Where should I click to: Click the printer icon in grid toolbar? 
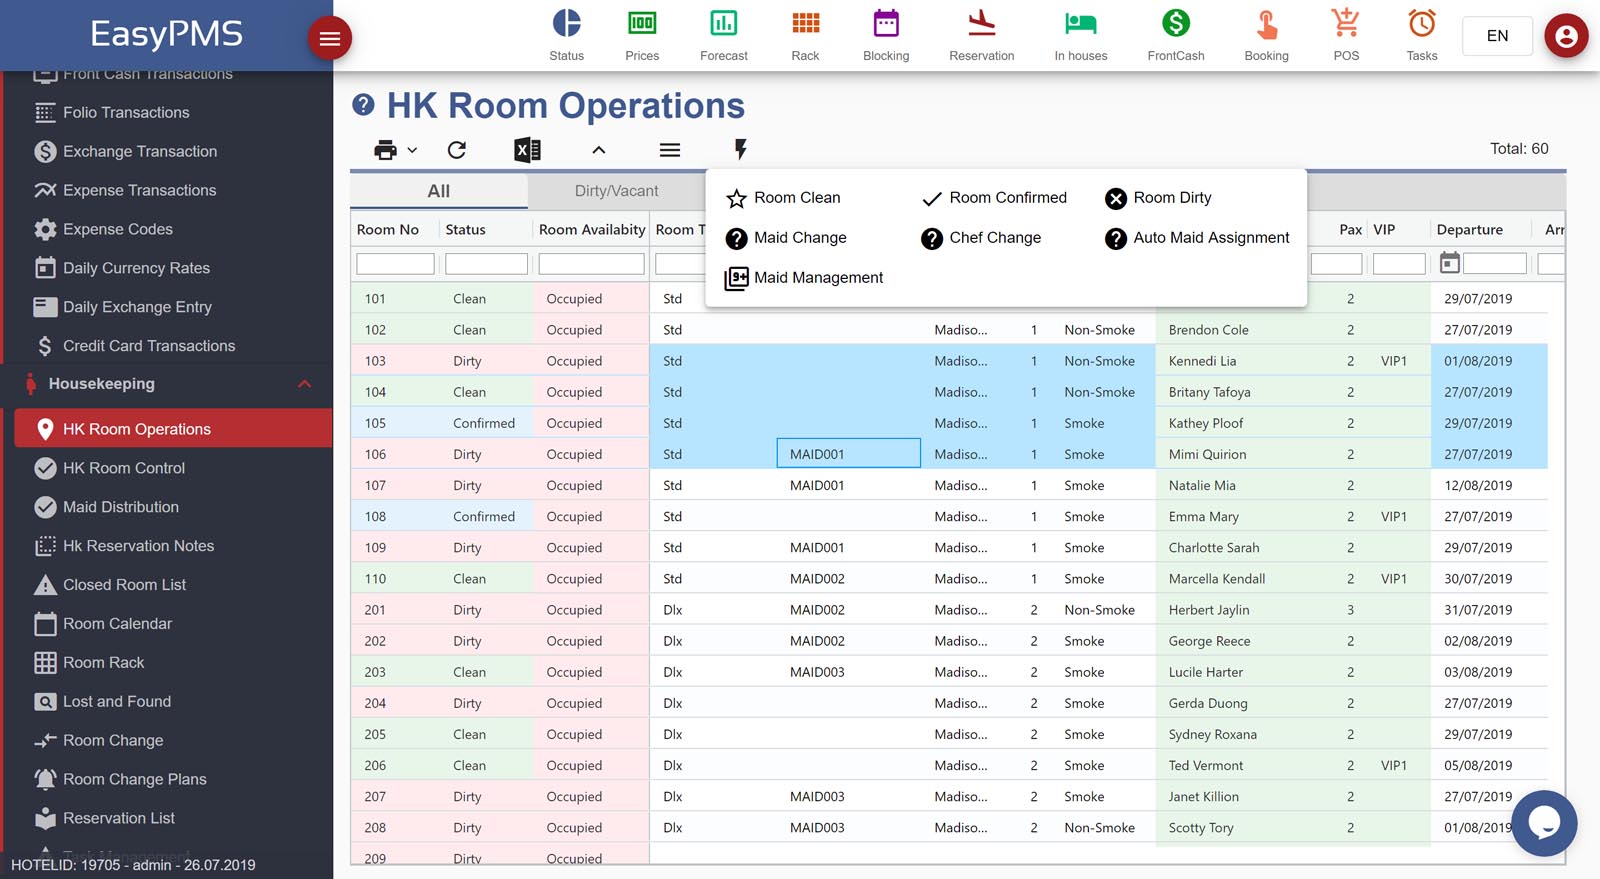point(385,150)
